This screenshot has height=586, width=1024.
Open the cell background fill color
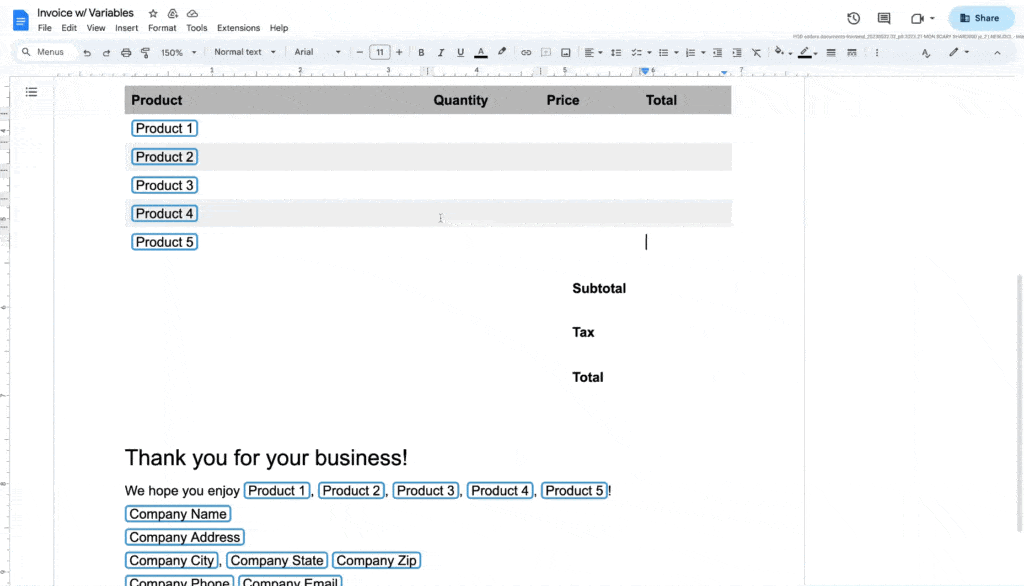click(782, 52)
